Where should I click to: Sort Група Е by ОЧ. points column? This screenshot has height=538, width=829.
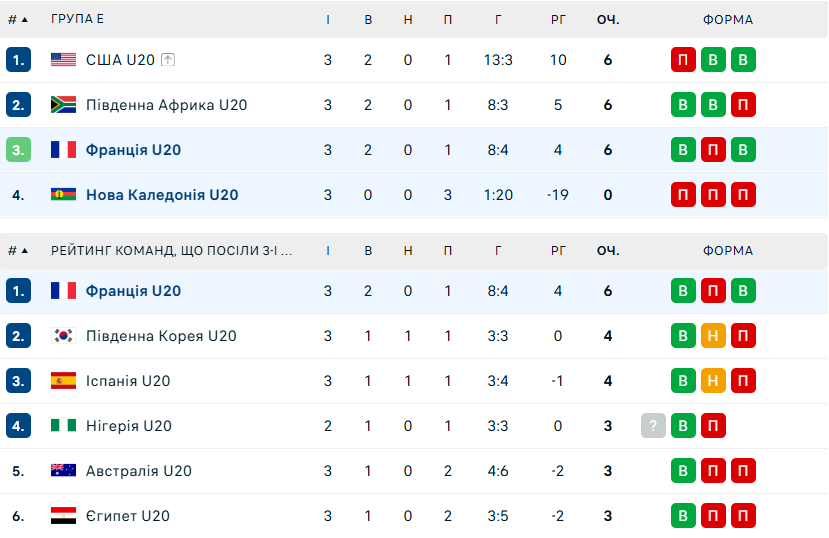607,19
